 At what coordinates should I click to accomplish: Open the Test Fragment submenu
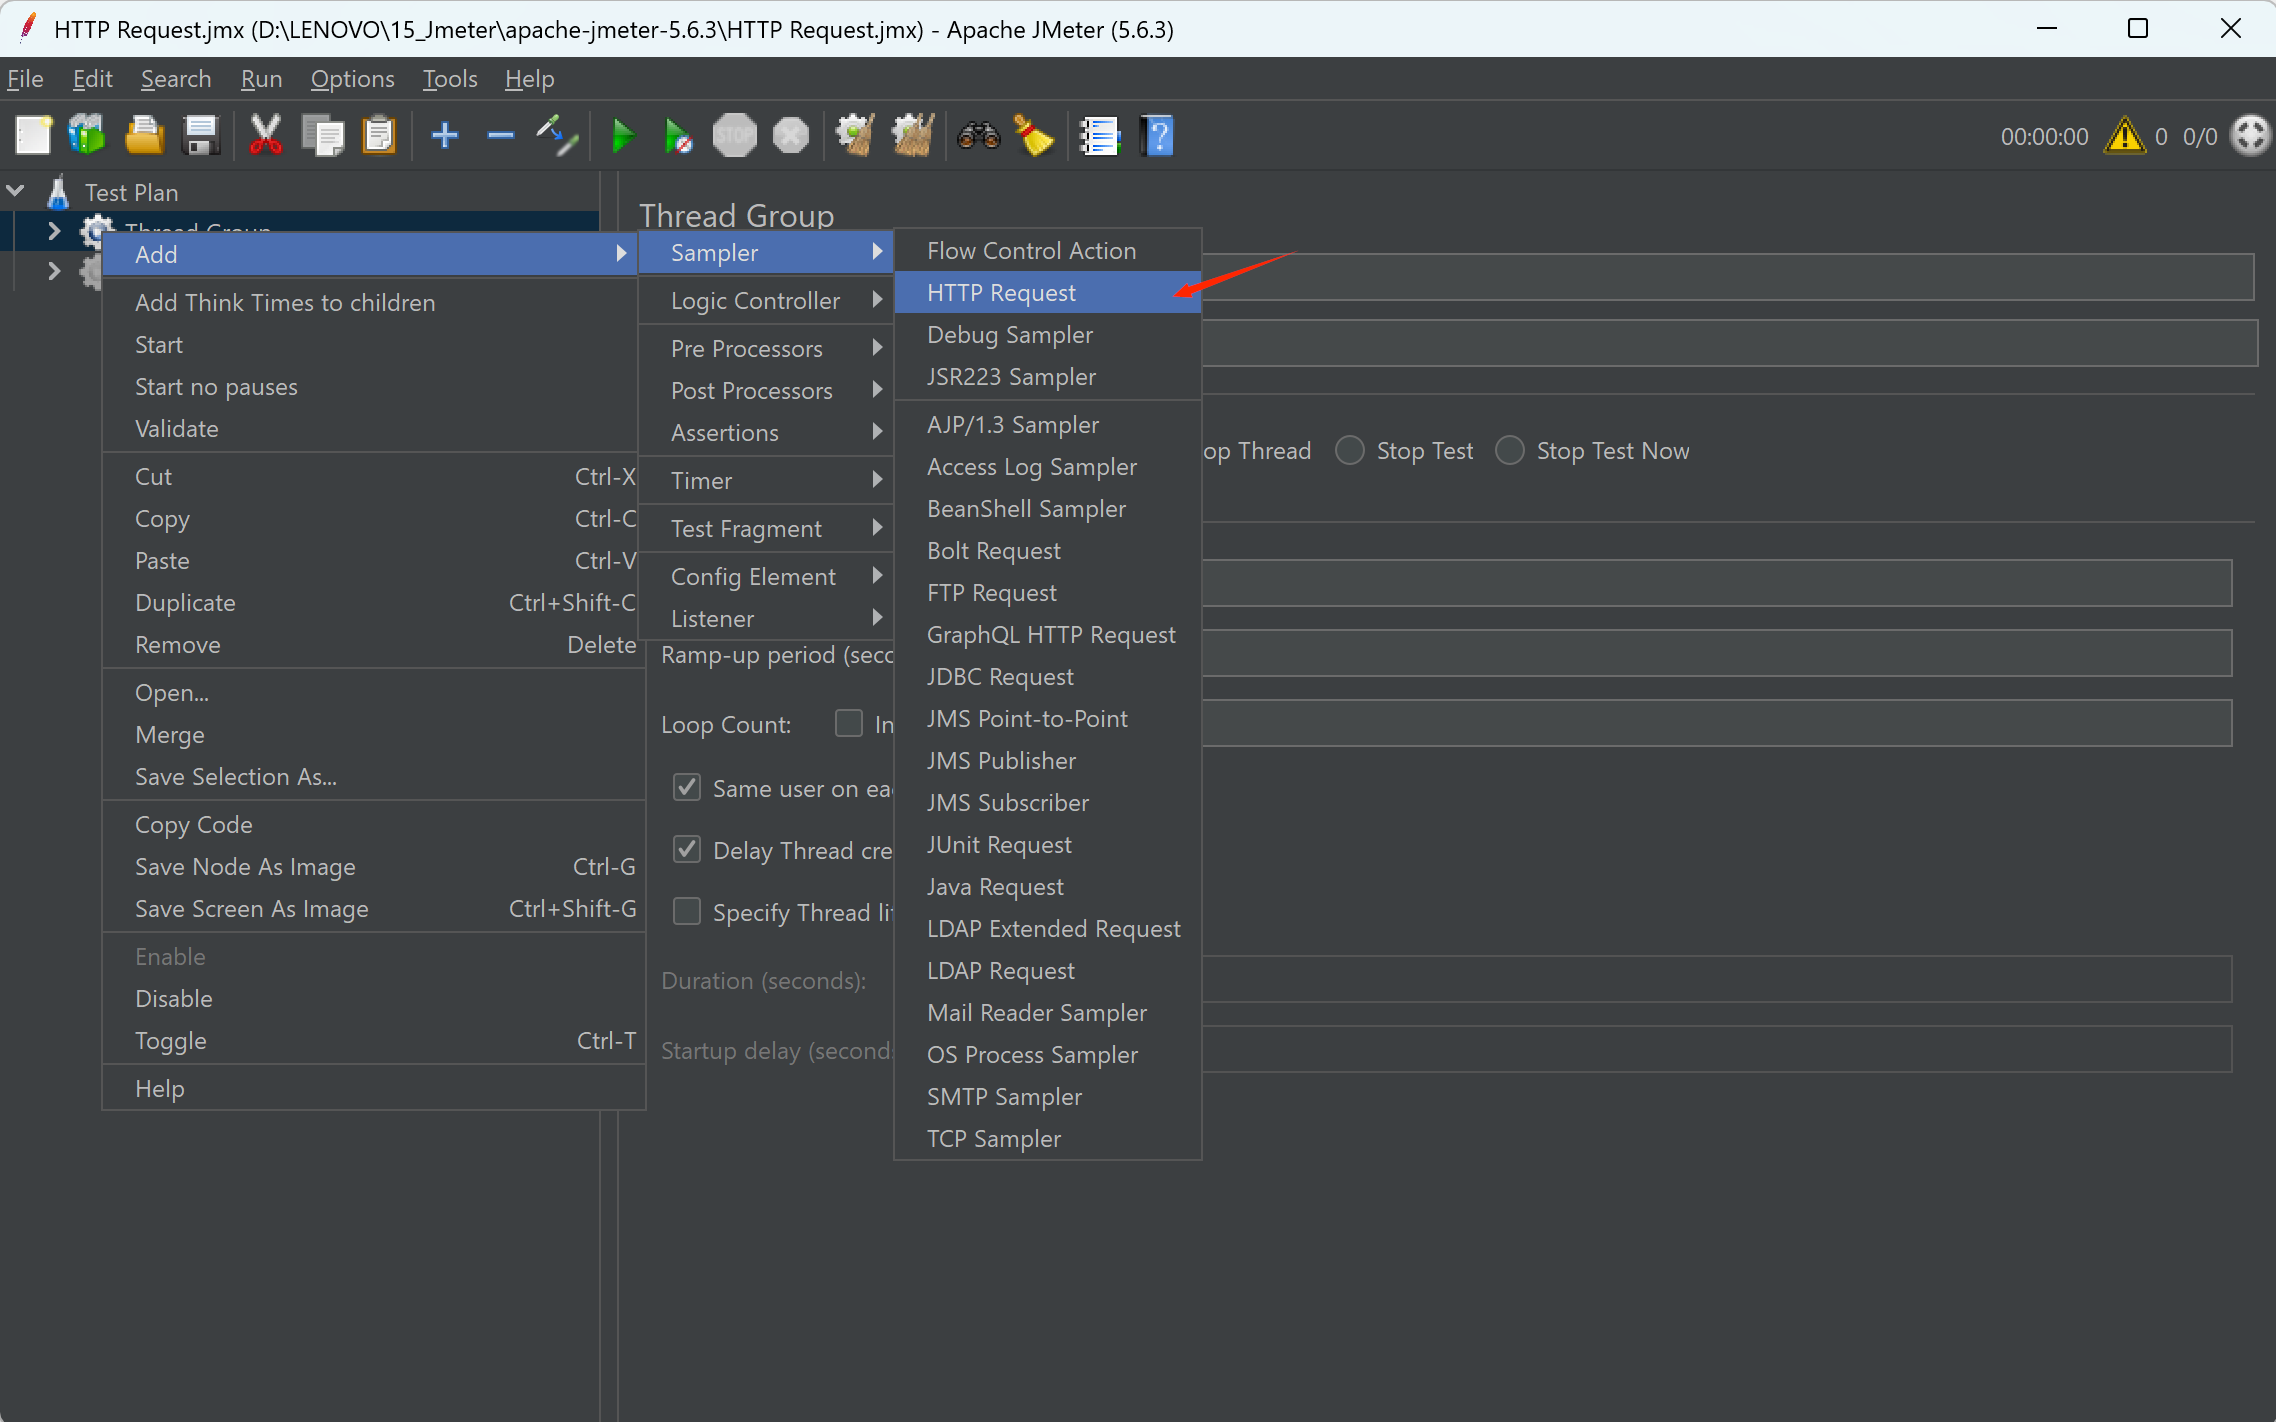click(x=766, y=528)
